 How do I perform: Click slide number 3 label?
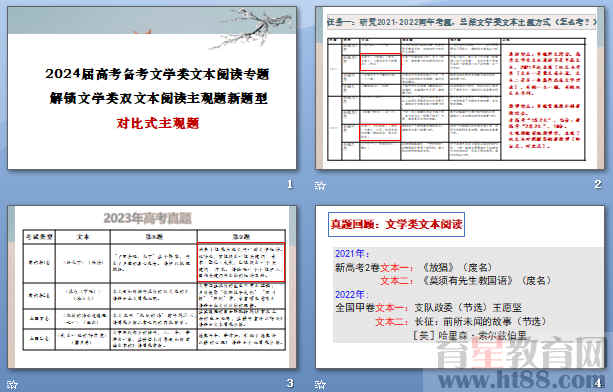point(290,383)
